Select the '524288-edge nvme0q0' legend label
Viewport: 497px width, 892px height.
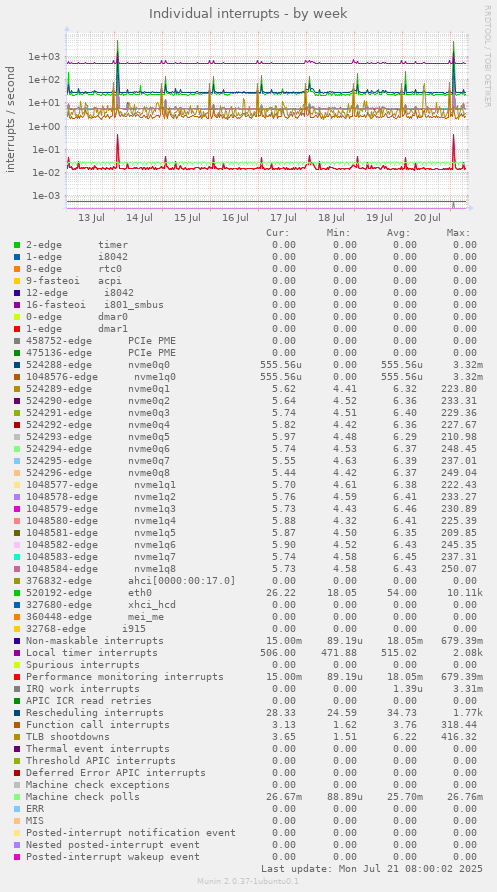pos(98,364)
